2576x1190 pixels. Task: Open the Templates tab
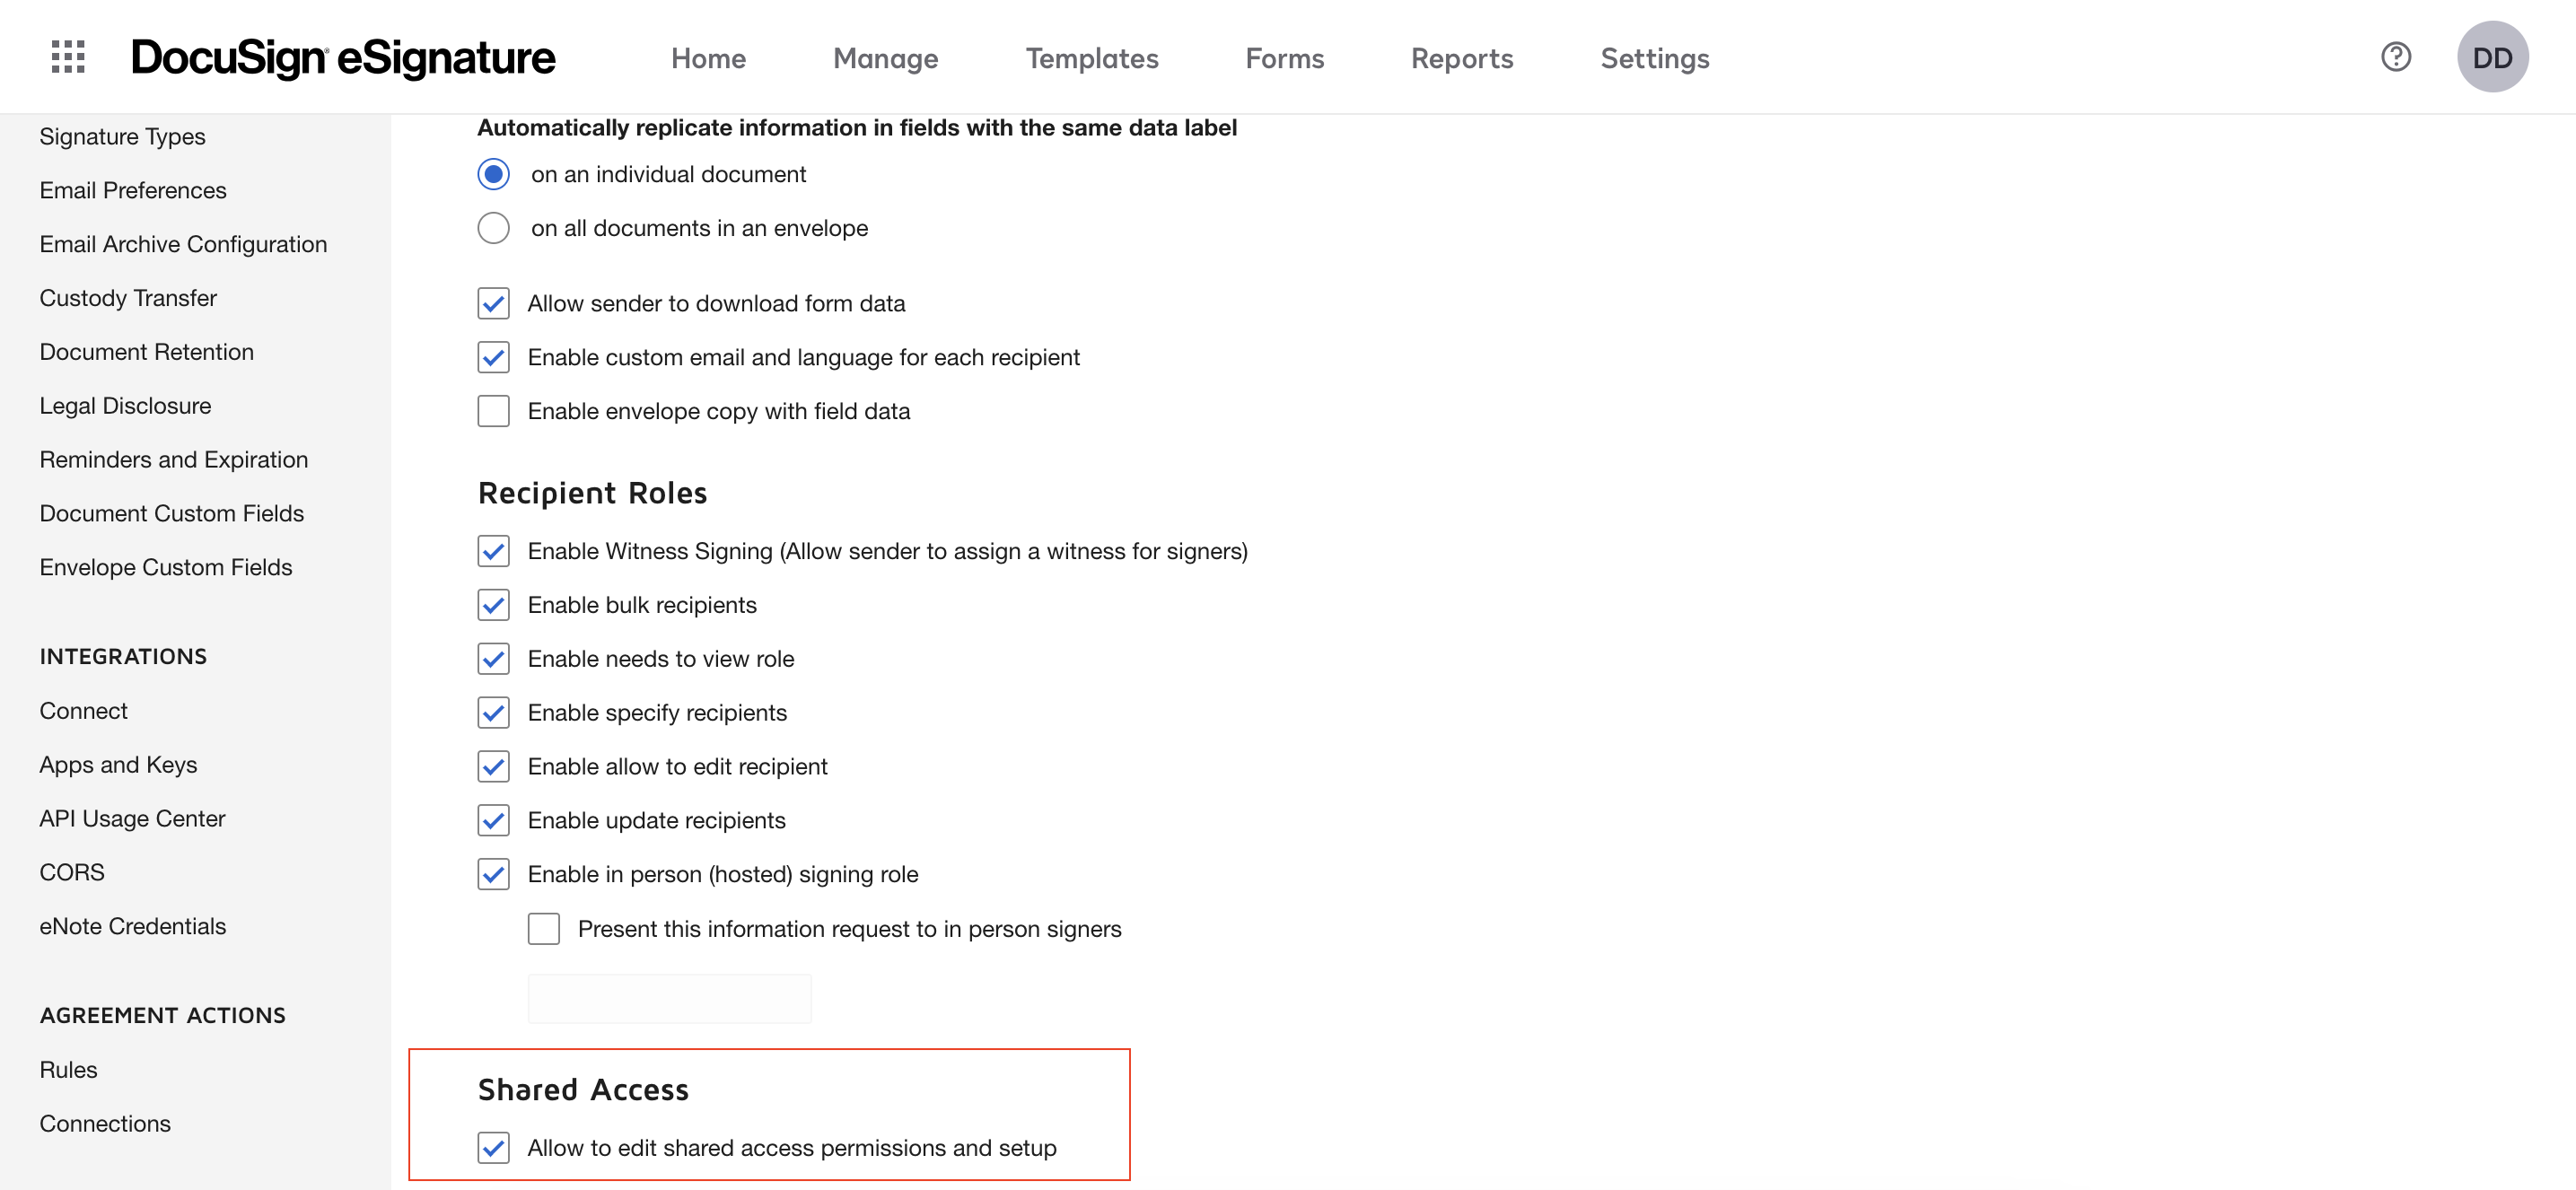pos(1091,58)
